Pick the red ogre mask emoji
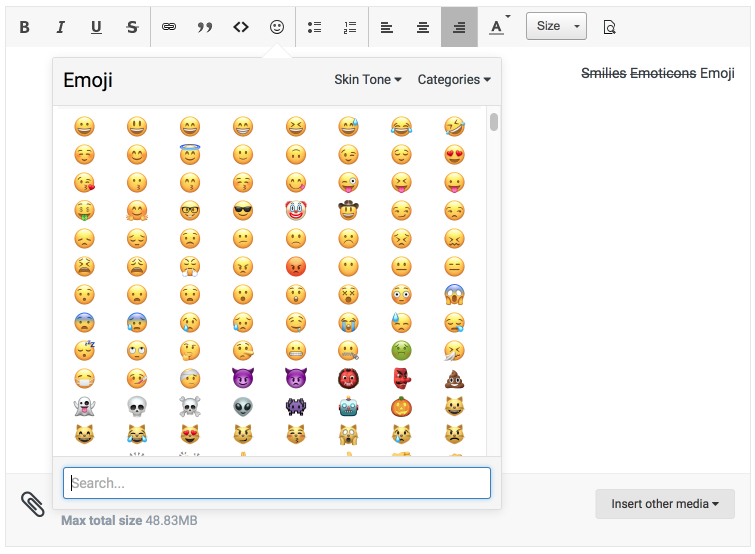The image size is (755, 554). pos(348,378)
